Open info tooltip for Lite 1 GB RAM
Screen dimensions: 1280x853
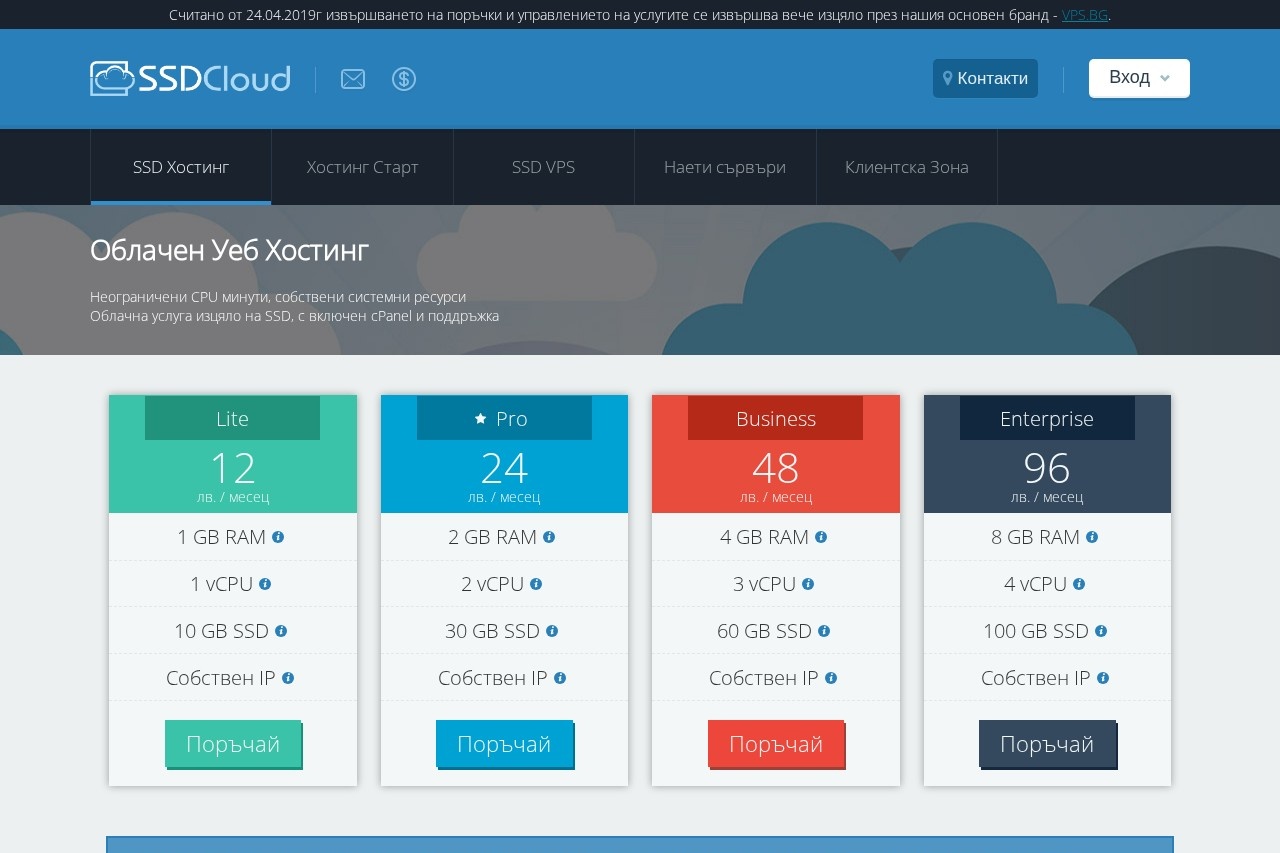[x=279, y=537]
